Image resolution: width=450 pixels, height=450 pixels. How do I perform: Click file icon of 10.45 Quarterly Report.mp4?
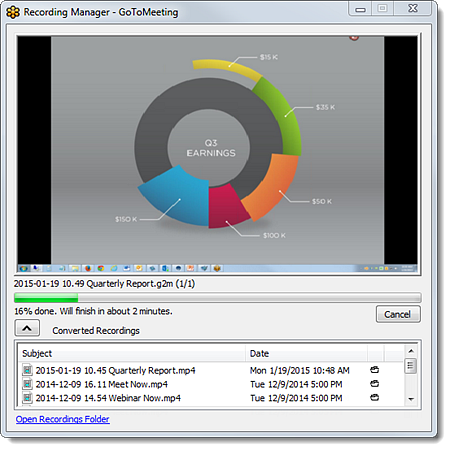pos(27,370)
